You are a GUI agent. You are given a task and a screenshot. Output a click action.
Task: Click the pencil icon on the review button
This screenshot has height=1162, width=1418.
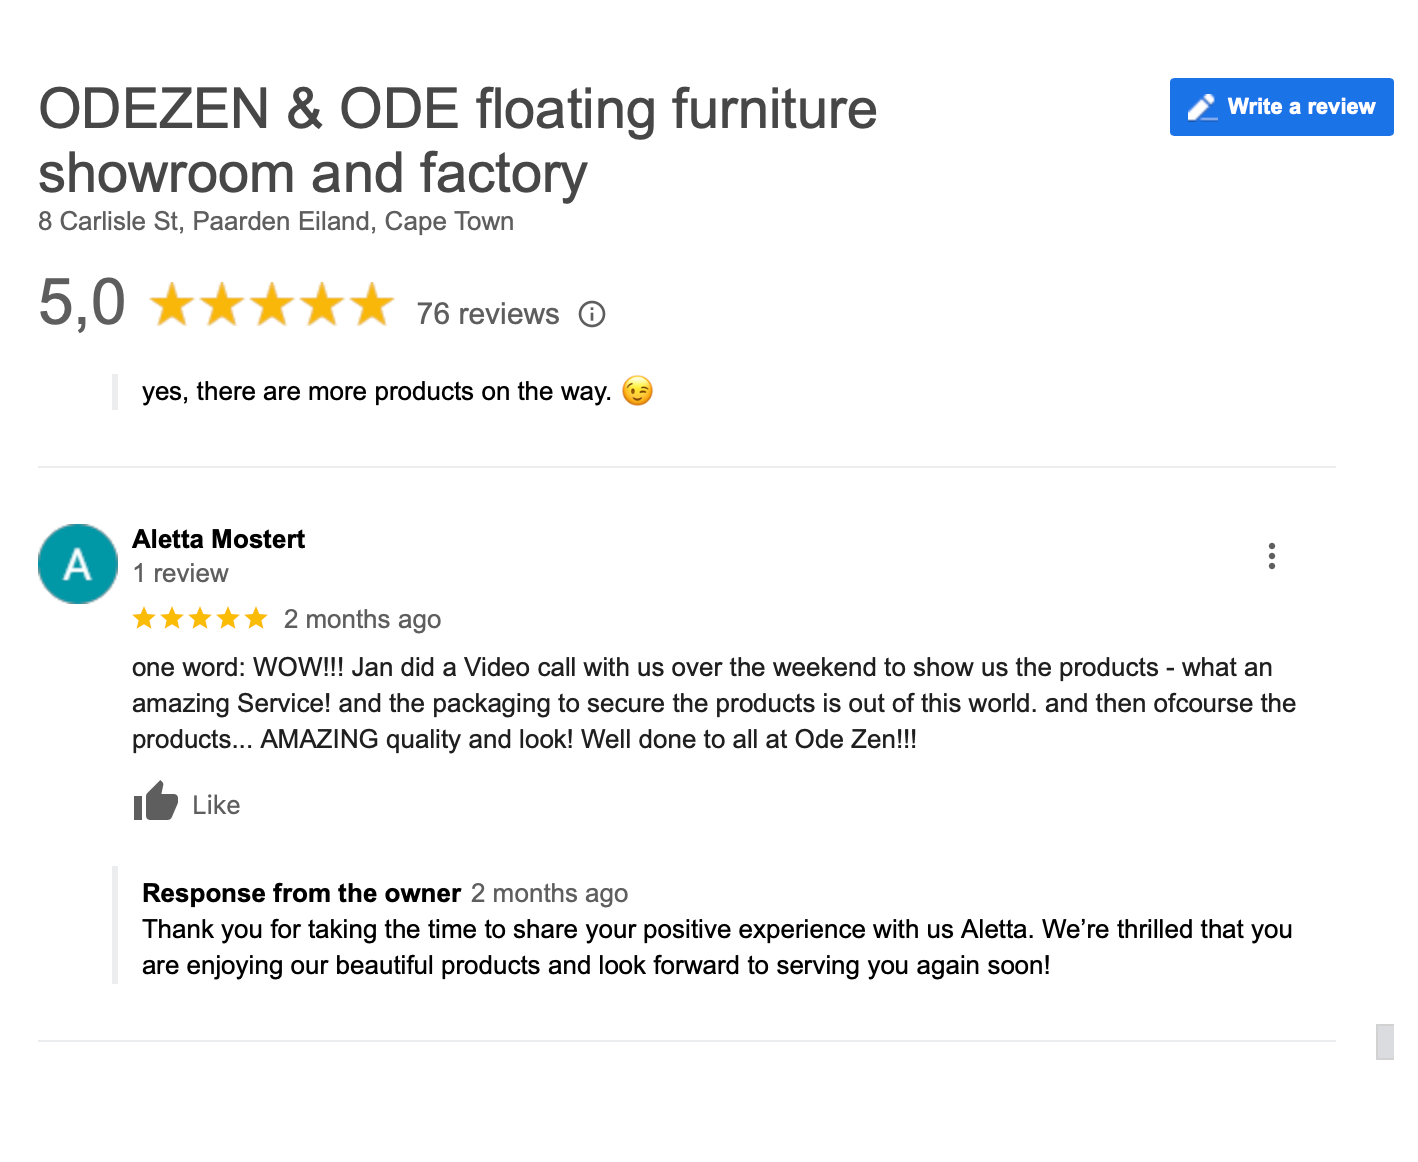point(1202,107)
